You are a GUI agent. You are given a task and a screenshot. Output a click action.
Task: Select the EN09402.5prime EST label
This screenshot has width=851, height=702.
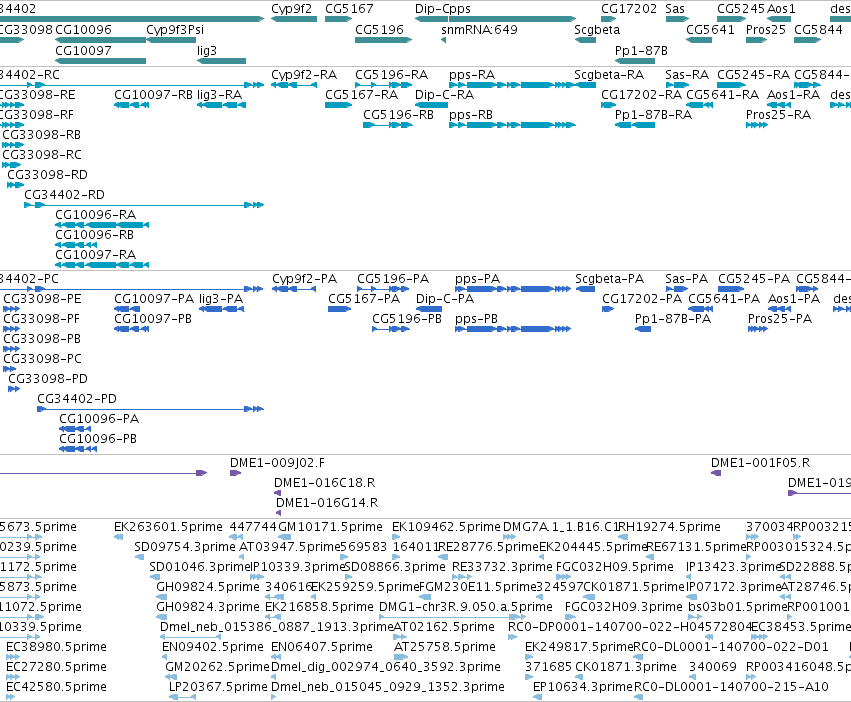(213, 647)
